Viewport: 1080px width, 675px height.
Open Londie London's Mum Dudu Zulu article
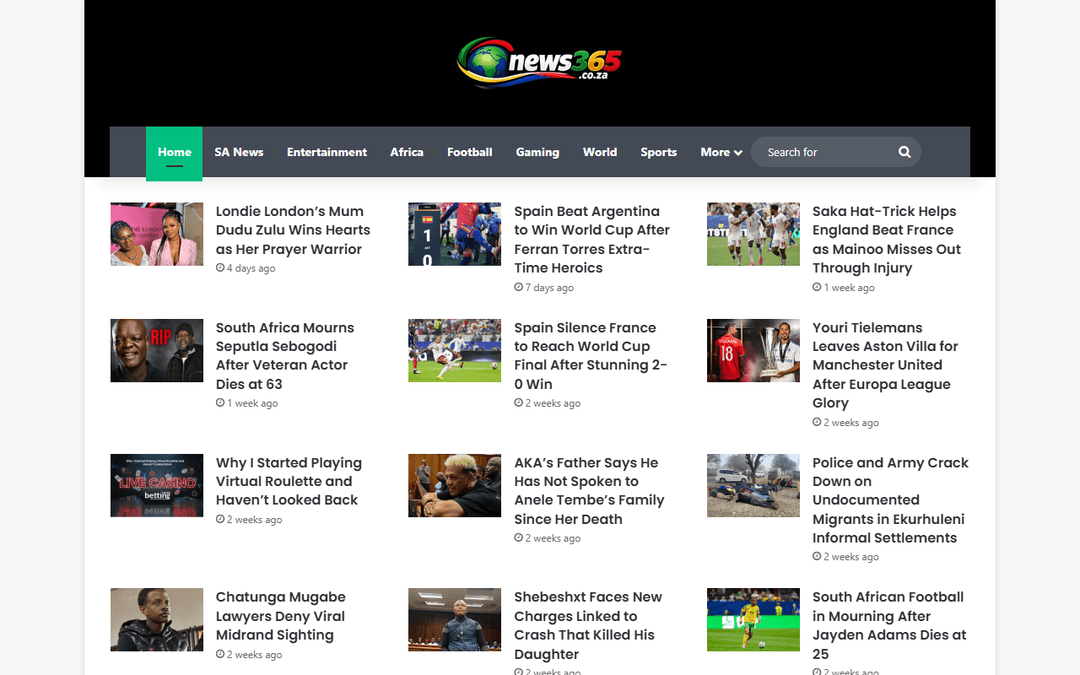point(293,230)
